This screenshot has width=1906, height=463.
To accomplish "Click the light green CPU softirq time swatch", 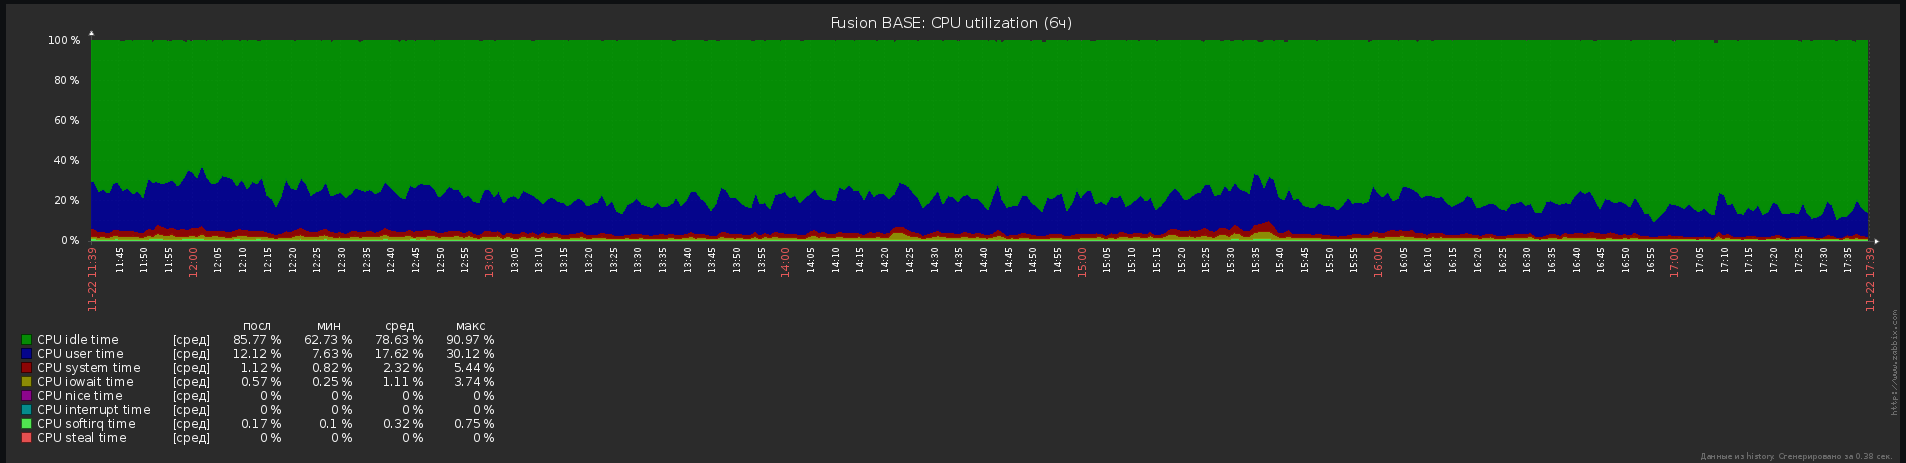I will coord(27,424).
